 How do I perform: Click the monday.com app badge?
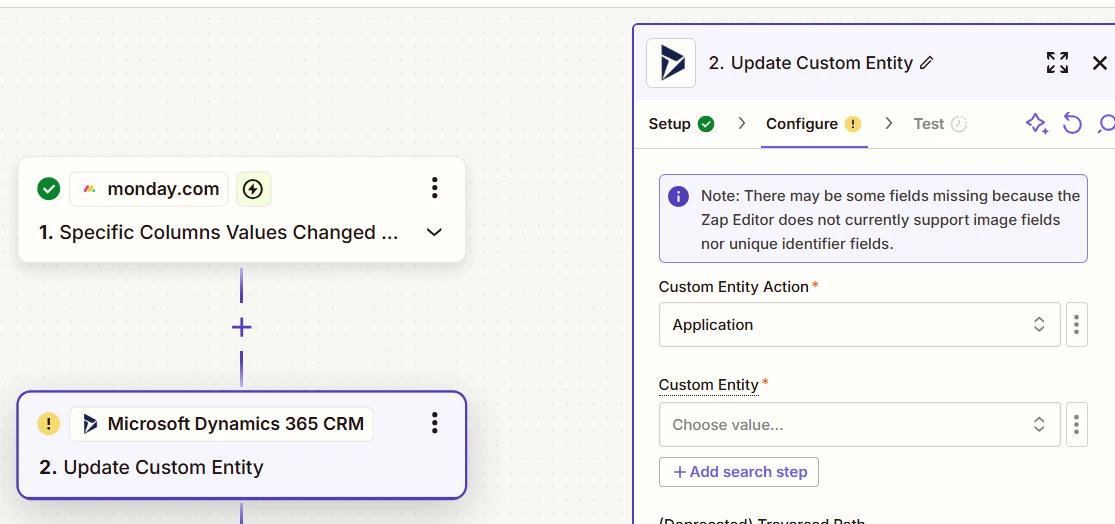[149, 189]
